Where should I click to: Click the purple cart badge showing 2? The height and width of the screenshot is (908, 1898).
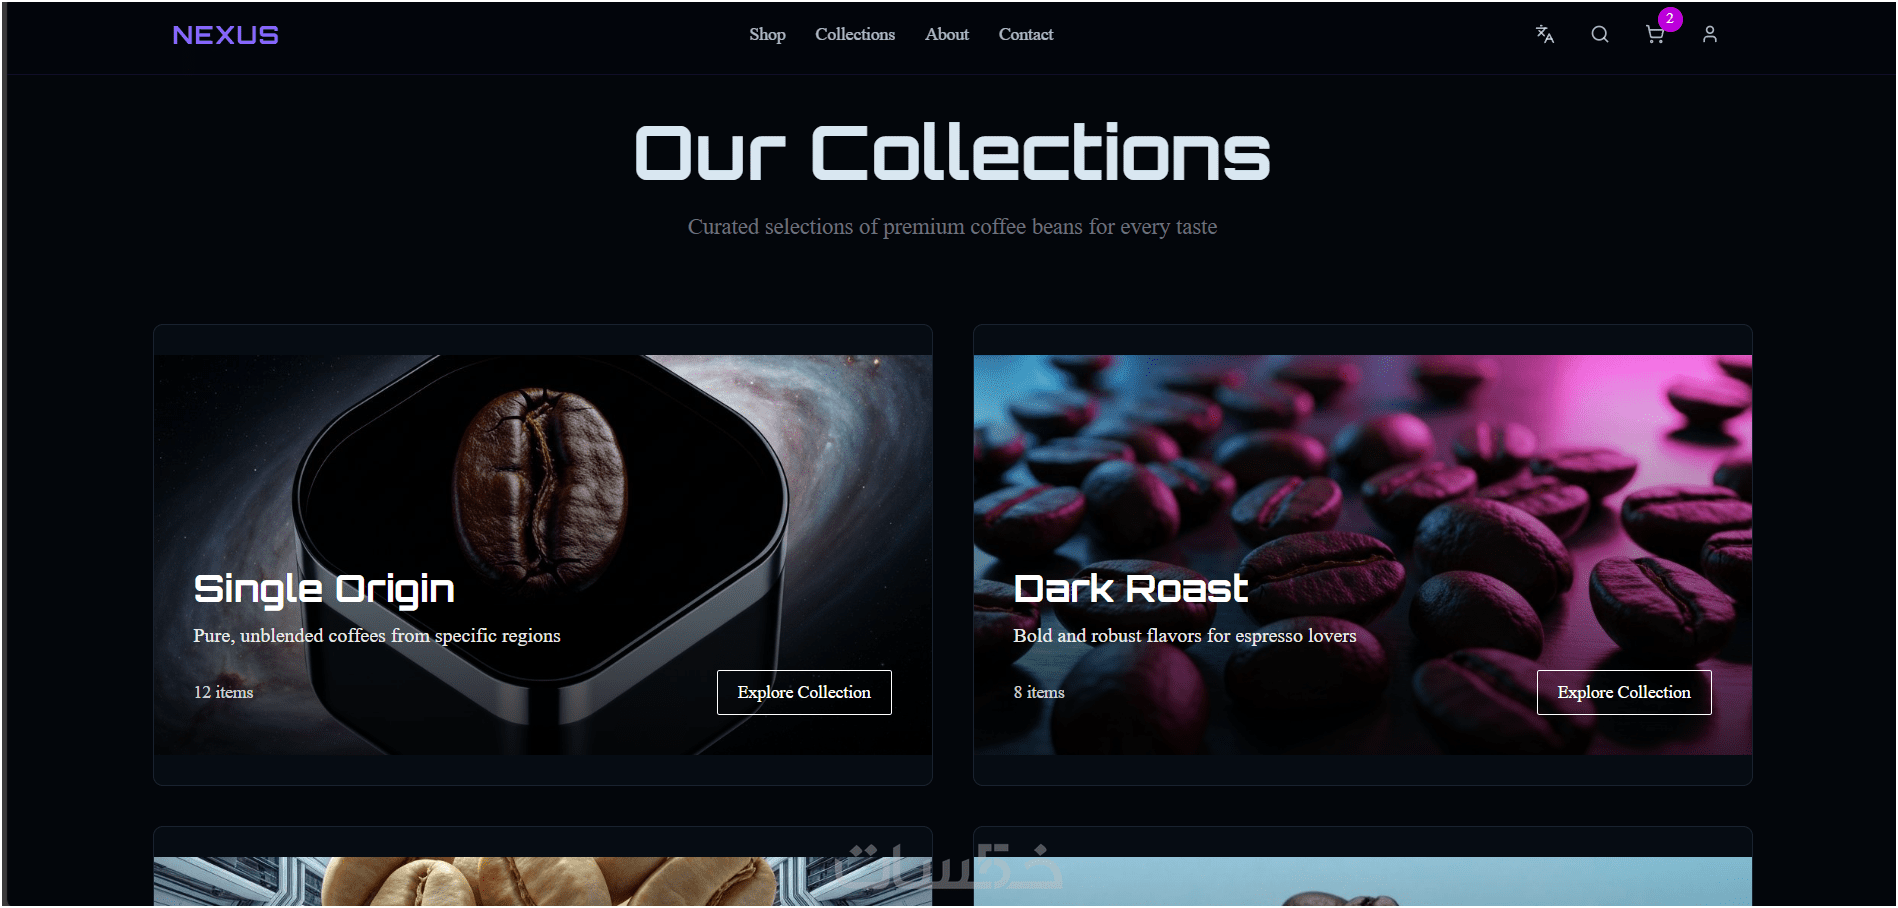1670,19
